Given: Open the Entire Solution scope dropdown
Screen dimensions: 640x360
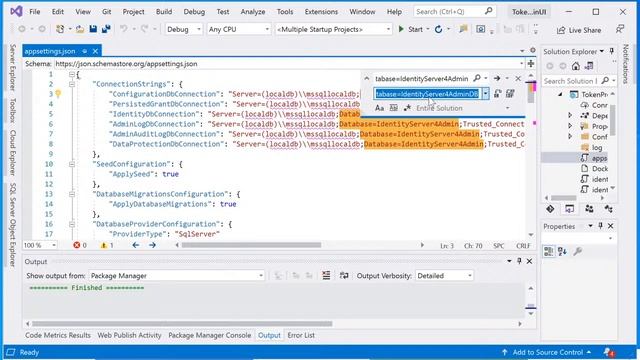Looking at the screenshot, I should 507,108.
